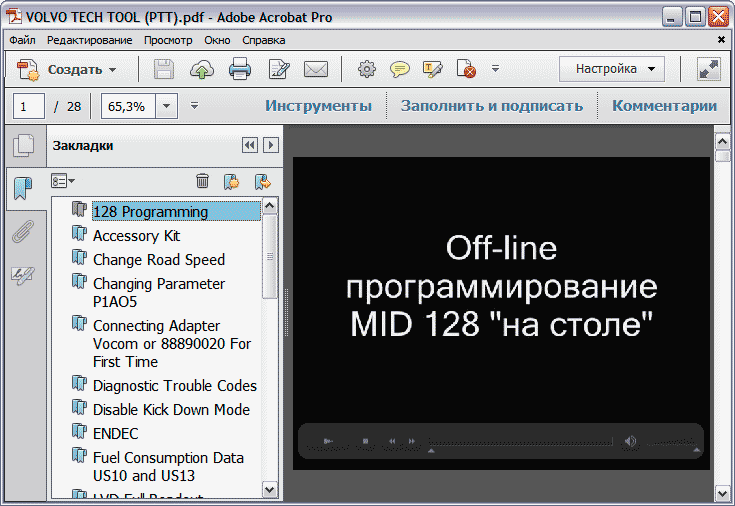
Task: Open the Окно menu
Action: pos(217,40)
